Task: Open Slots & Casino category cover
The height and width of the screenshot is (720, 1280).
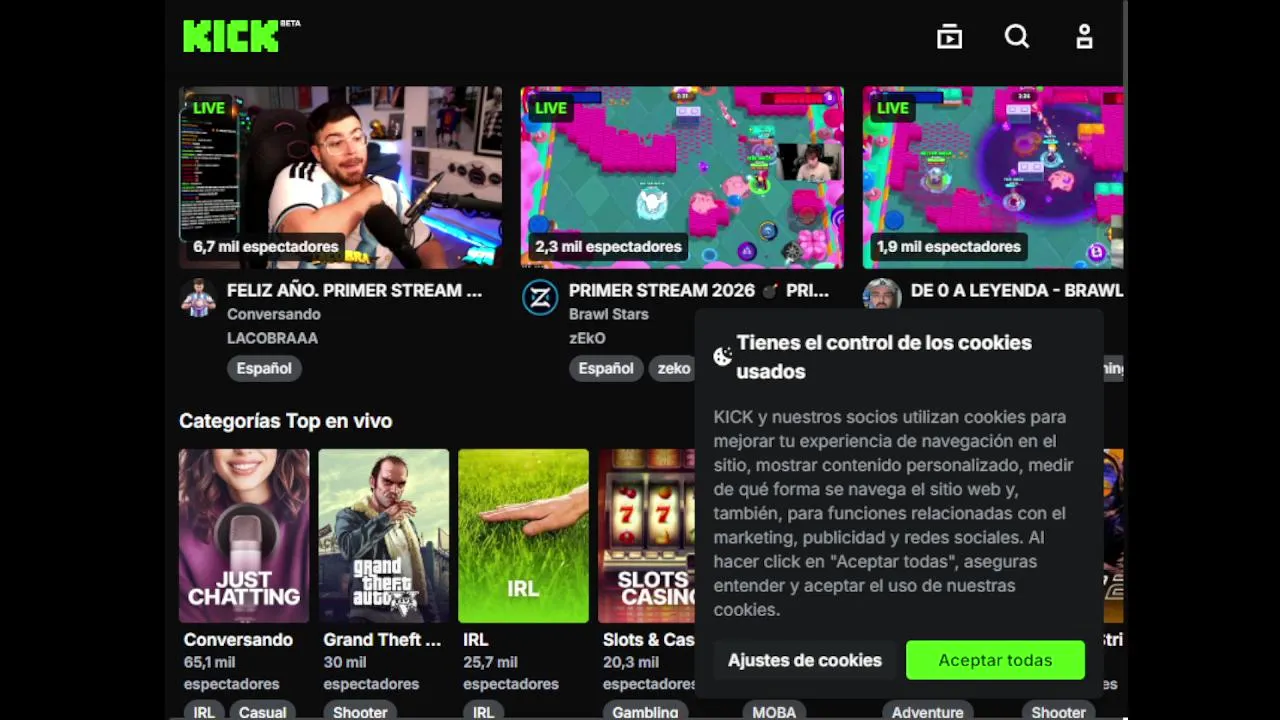Action: pyautogui.click(x=646, y=536)
